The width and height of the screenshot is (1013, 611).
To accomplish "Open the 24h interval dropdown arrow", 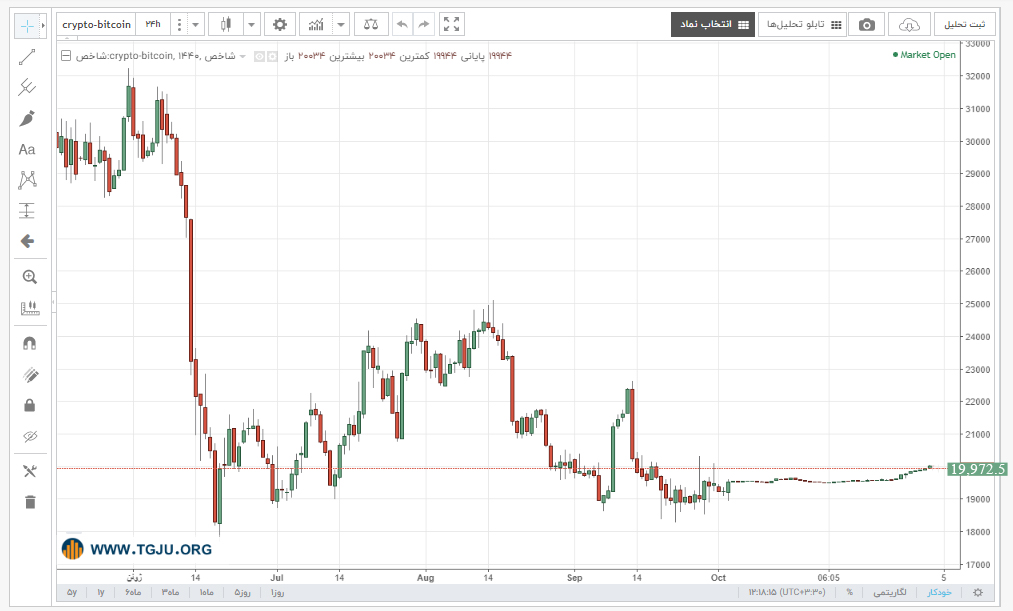I will (x=195, y=25).
